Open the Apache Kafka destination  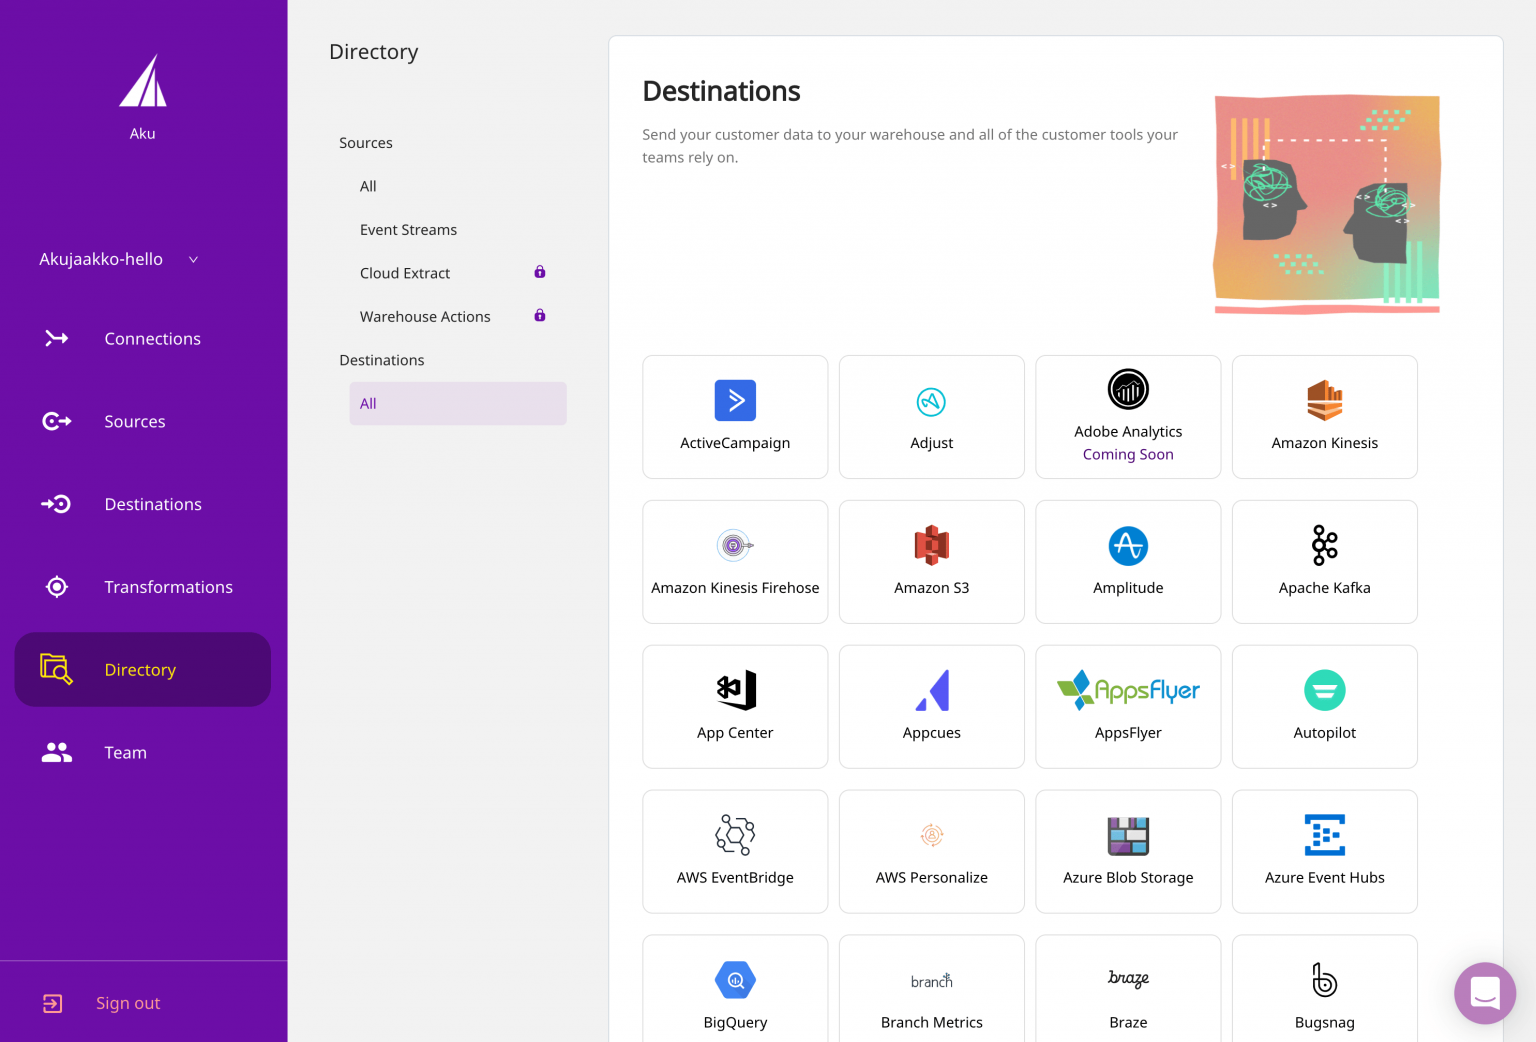(1324, 561)
